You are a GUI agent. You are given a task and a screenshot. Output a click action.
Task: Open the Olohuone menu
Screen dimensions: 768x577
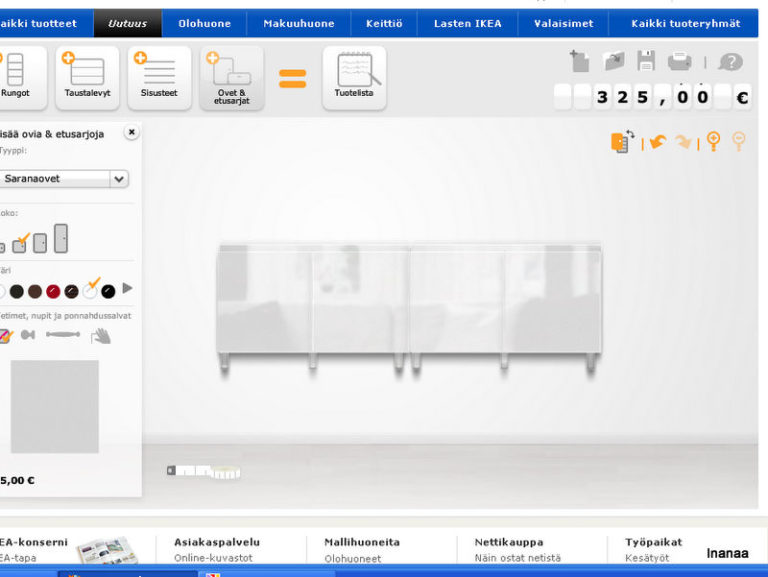[x=204, y=23]
